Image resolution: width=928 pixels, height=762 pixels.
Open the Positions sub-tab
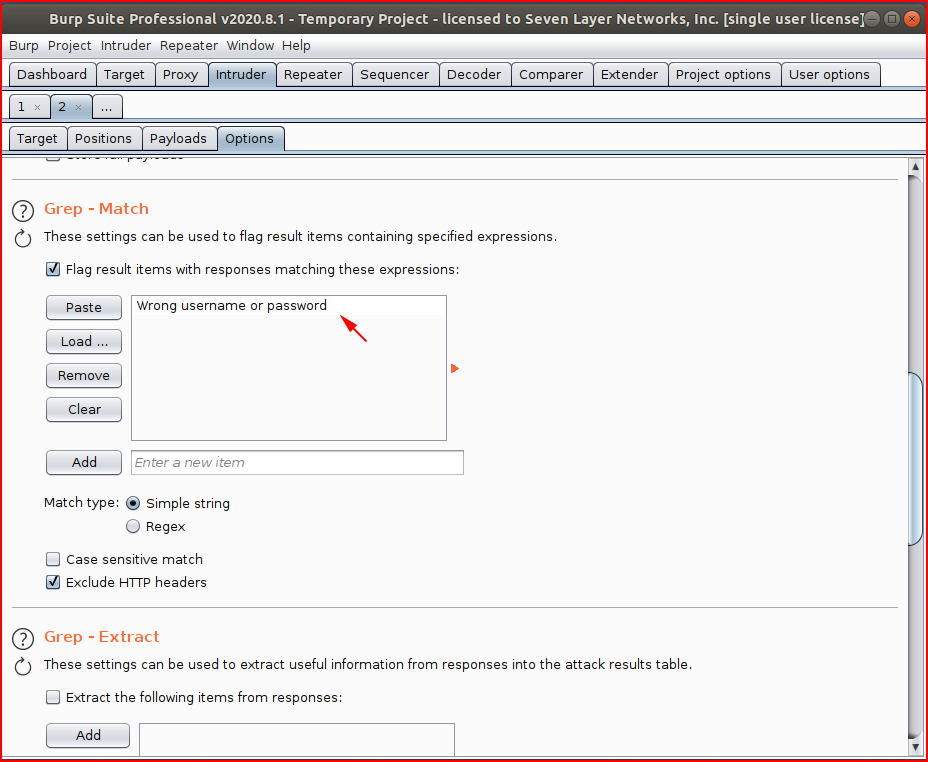tap(104, 138)
